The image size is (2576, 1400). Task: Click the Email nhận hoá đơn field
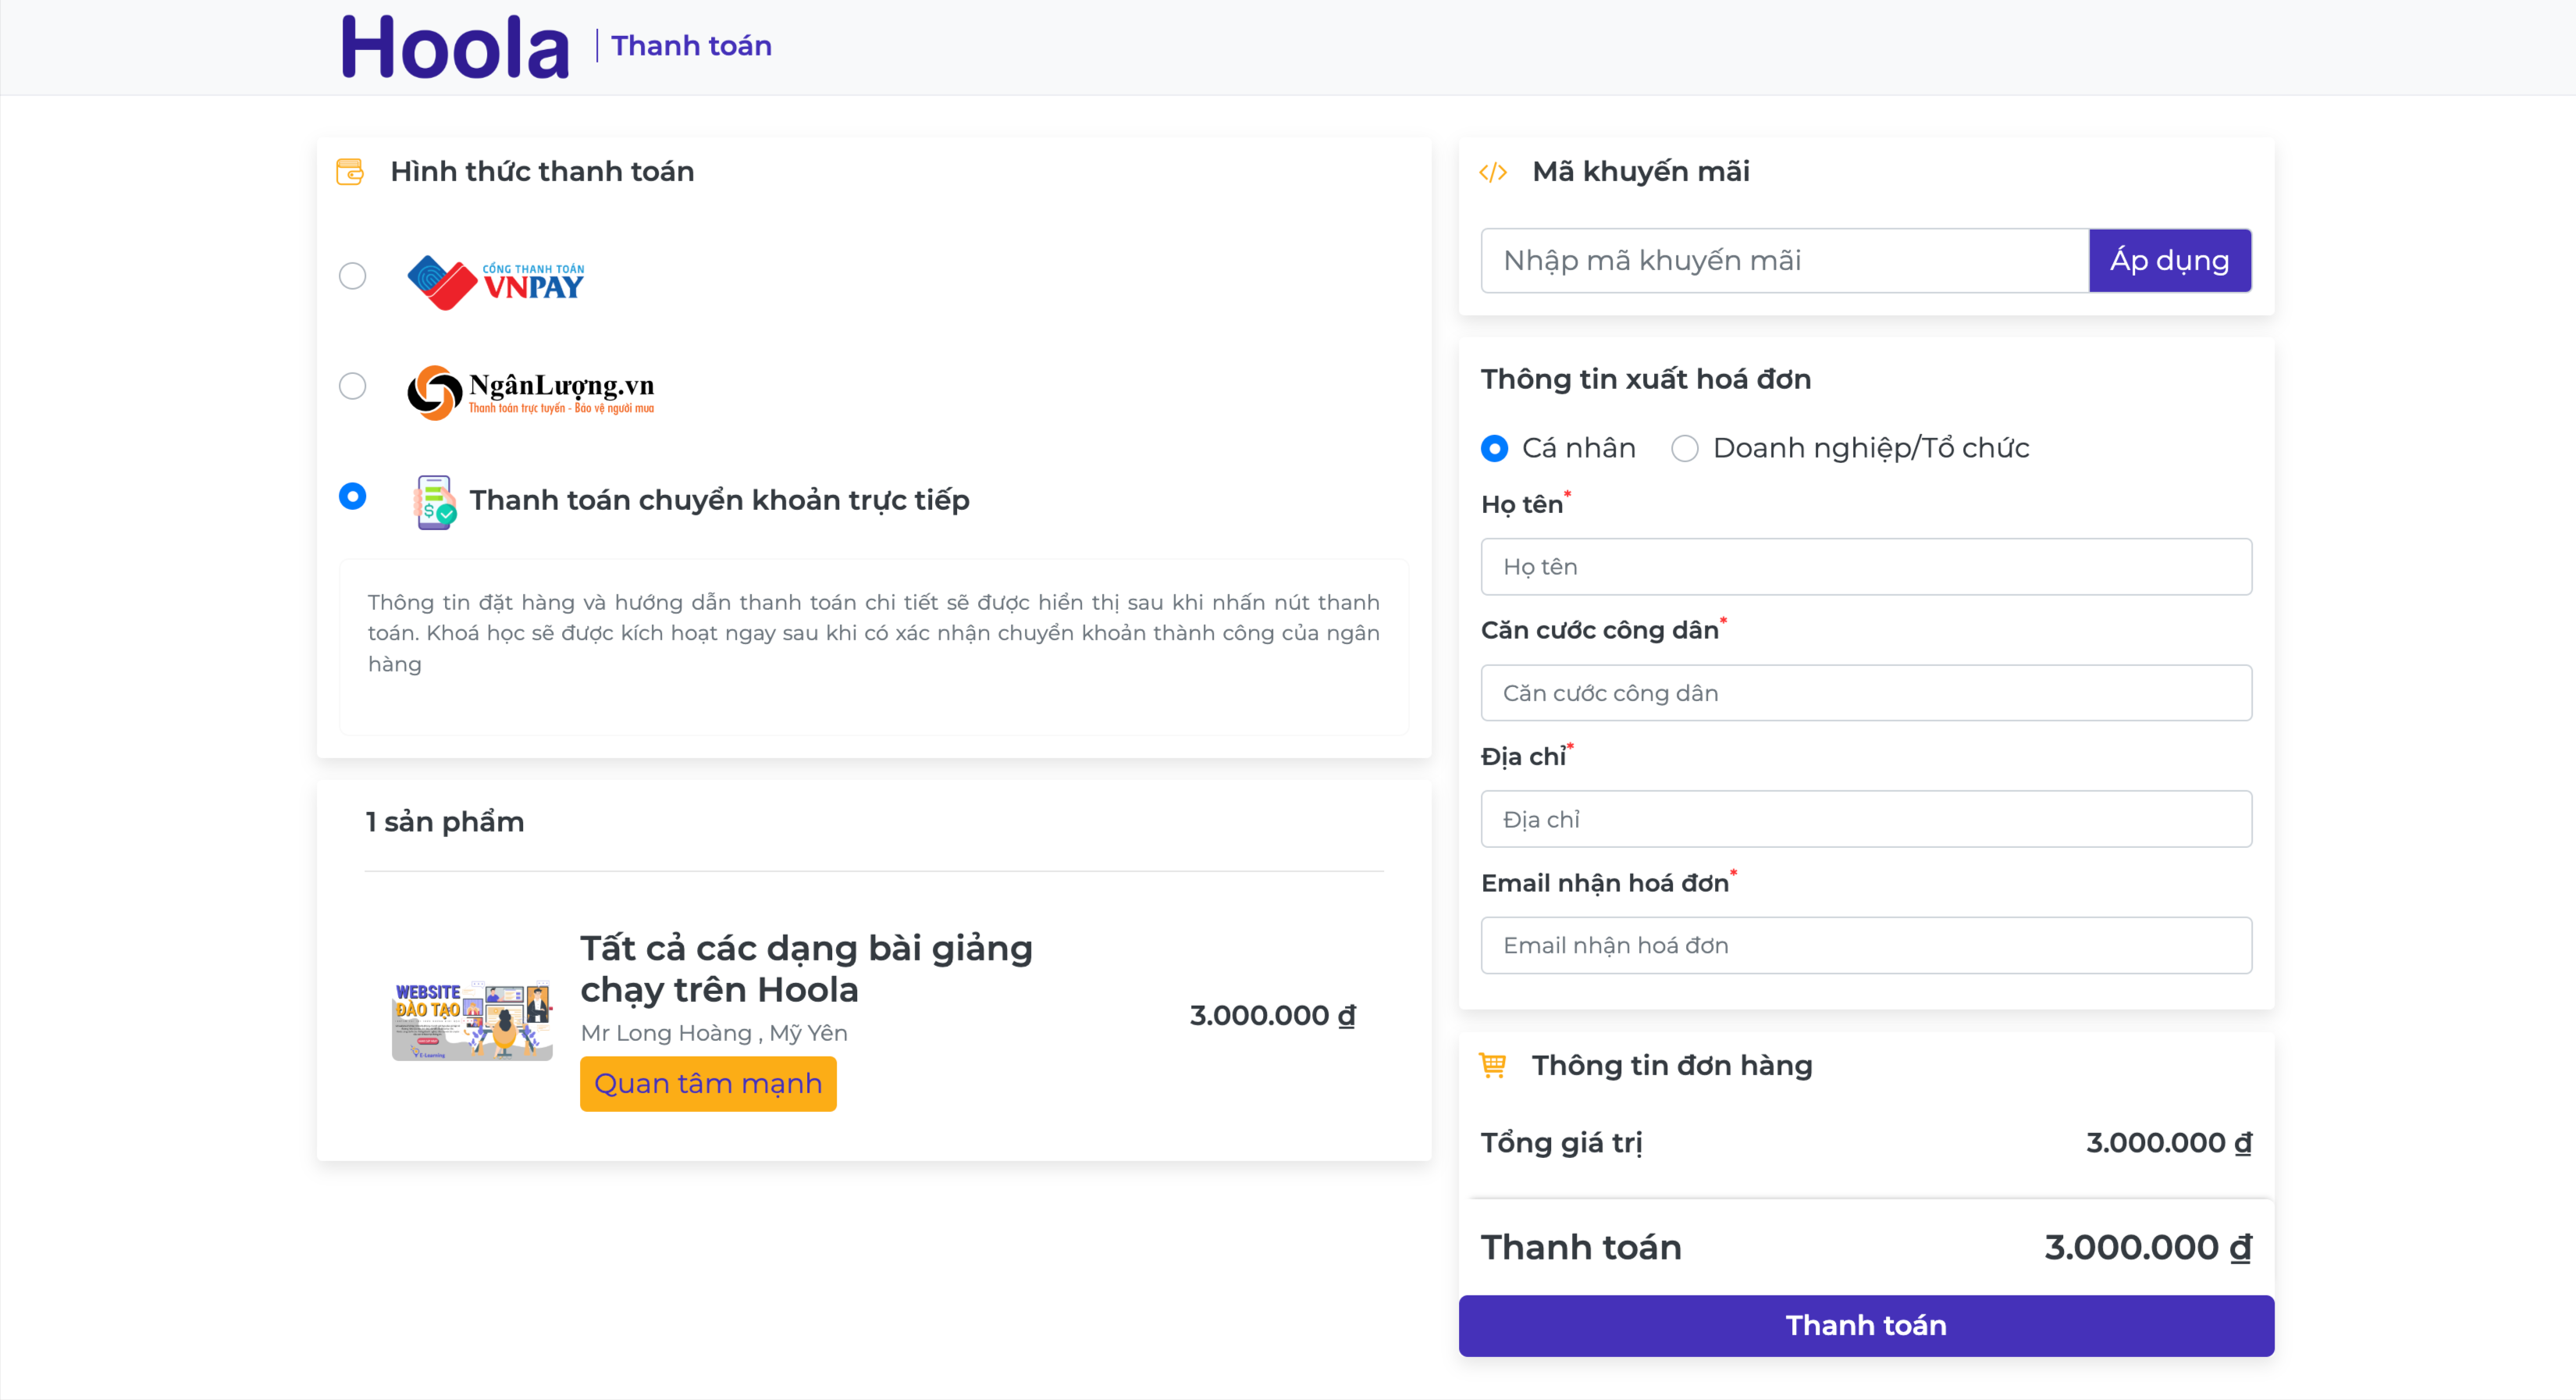[x=1866, y=946]
